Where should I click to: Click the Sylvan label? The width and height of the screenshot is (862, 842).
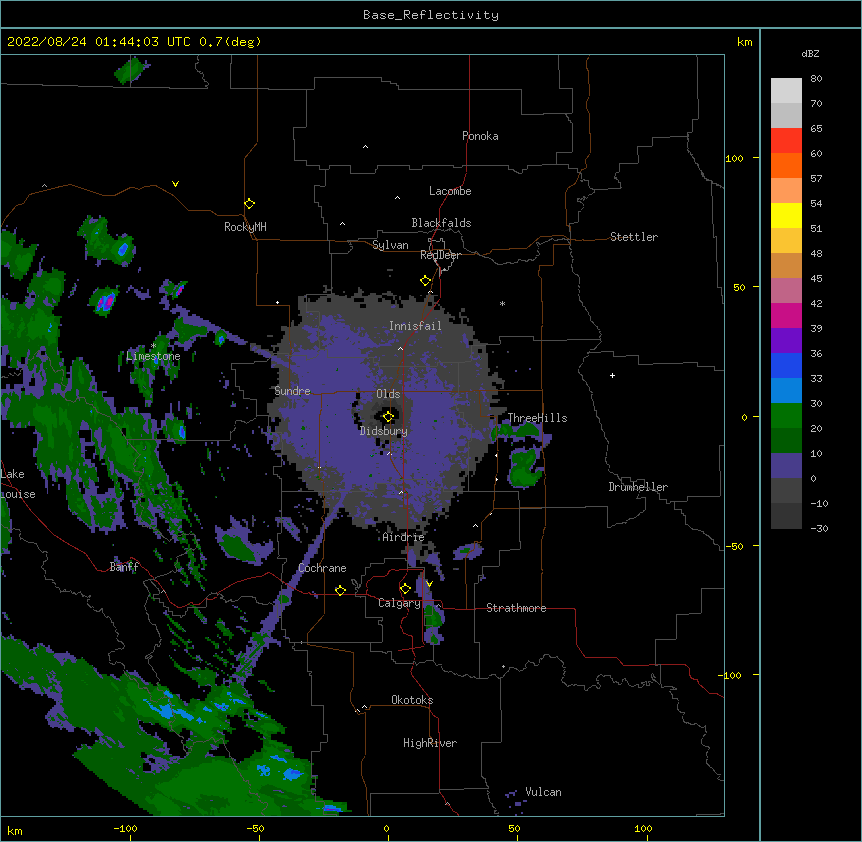click(390, 246)
